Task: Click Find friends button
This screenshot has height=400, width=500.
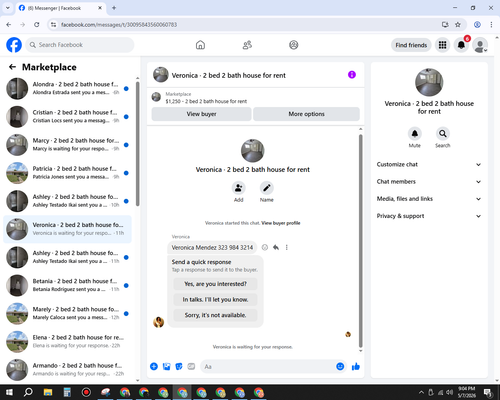Action: tap(411, 45)
